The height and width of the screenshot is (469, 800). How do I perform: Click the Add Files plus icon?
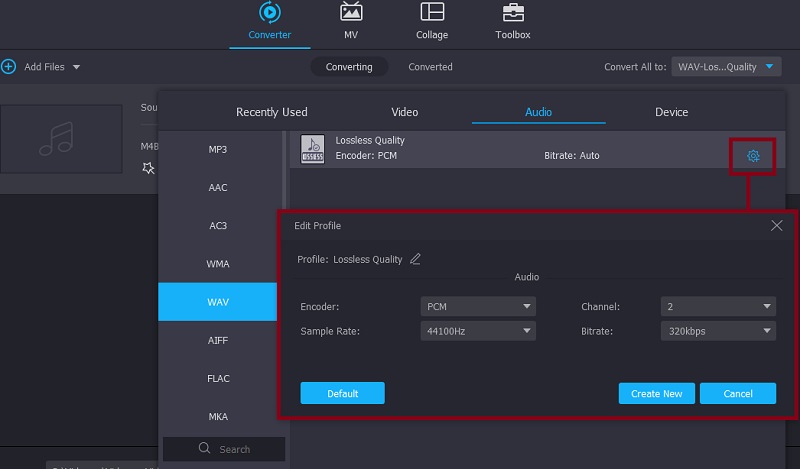(x=8, y=66)
